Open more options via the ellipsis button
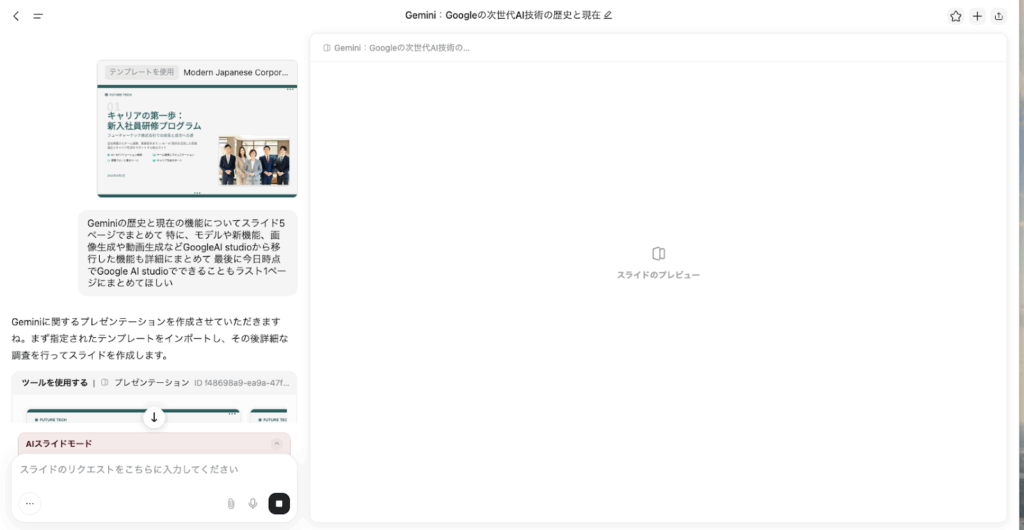Viewport: 1024px width, 530px height. tap(30, 504)
